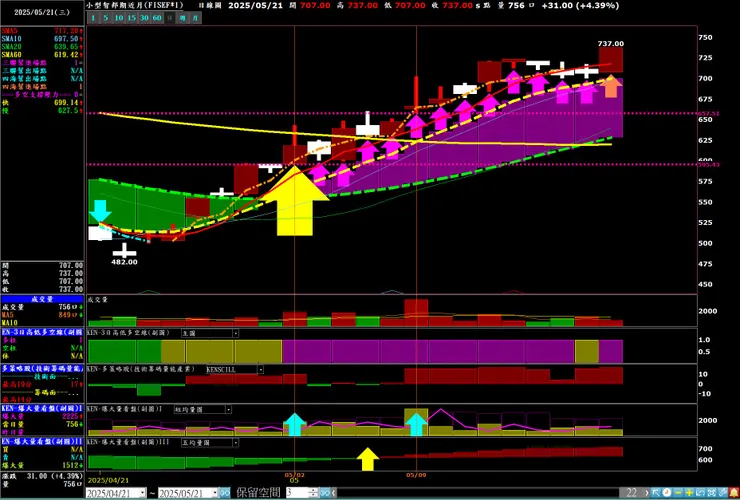The width and height of the screenshot is (740, 500).
Task: Open the end date 2025/05/21 dropdown
Action: click(x=215, y=493)
